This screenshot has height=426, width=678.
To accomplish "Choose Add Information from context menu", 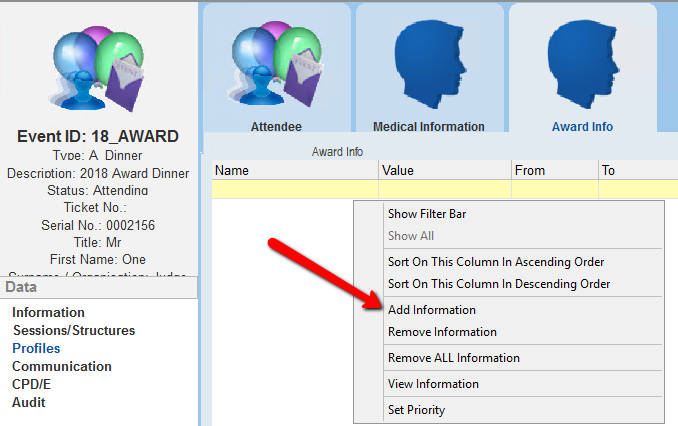I will (431, 310).
